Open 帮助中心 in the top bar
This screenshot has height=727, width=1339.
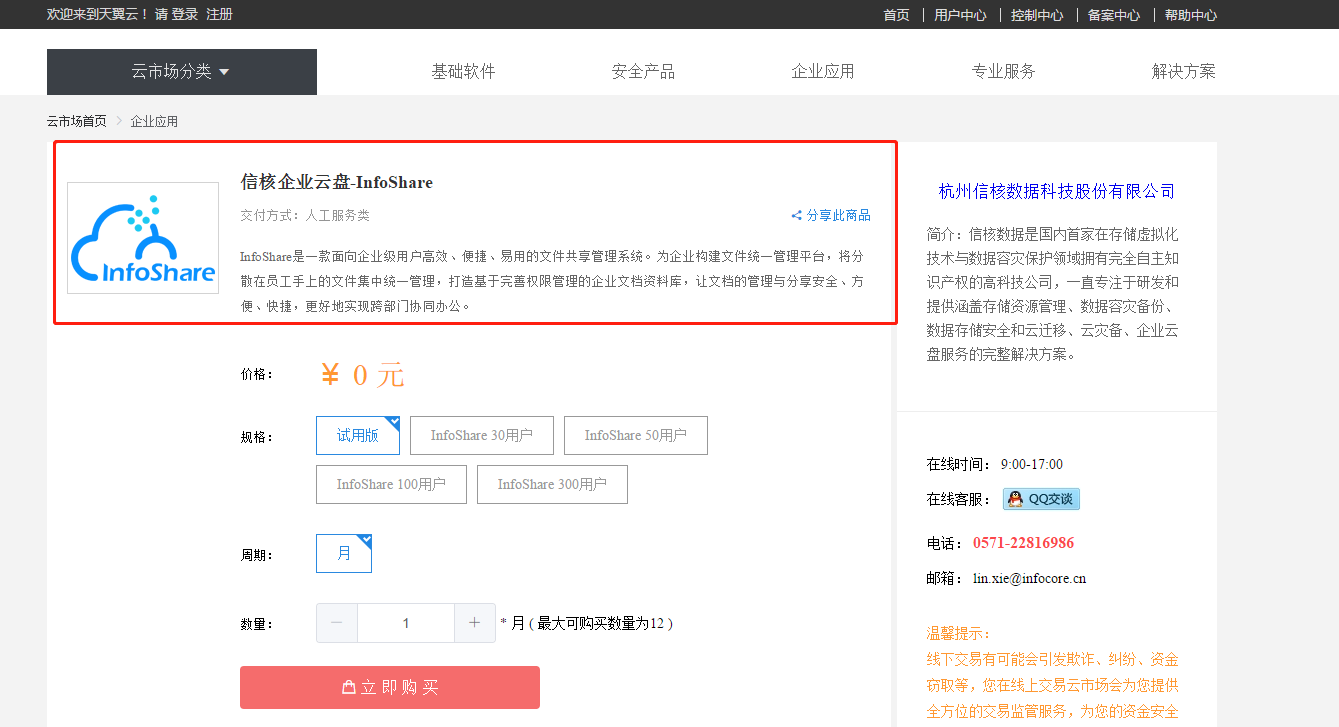click(x=1191, y=15)
